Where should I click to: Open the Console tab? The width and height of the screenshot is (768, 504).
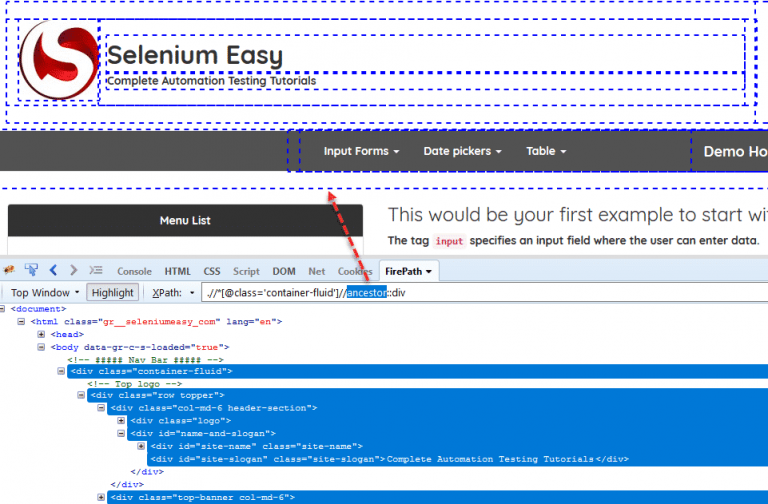pyautogui.click(x=134, y=271)
